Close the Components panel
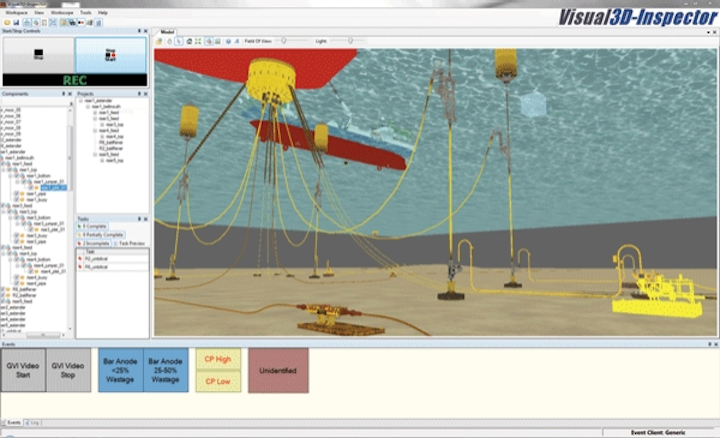This screenshot has width=720, height=438. (x=70, y=94)
